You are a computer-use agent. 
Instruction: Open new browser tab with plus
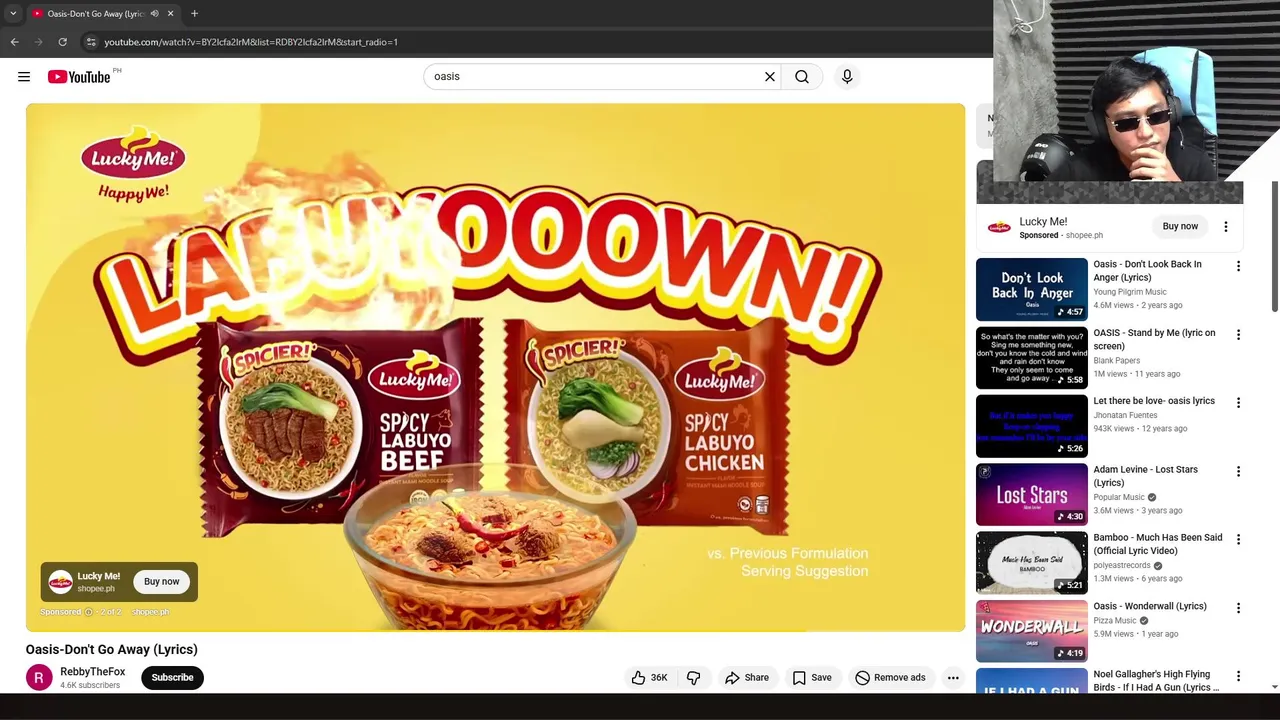(x=194, y=13)
